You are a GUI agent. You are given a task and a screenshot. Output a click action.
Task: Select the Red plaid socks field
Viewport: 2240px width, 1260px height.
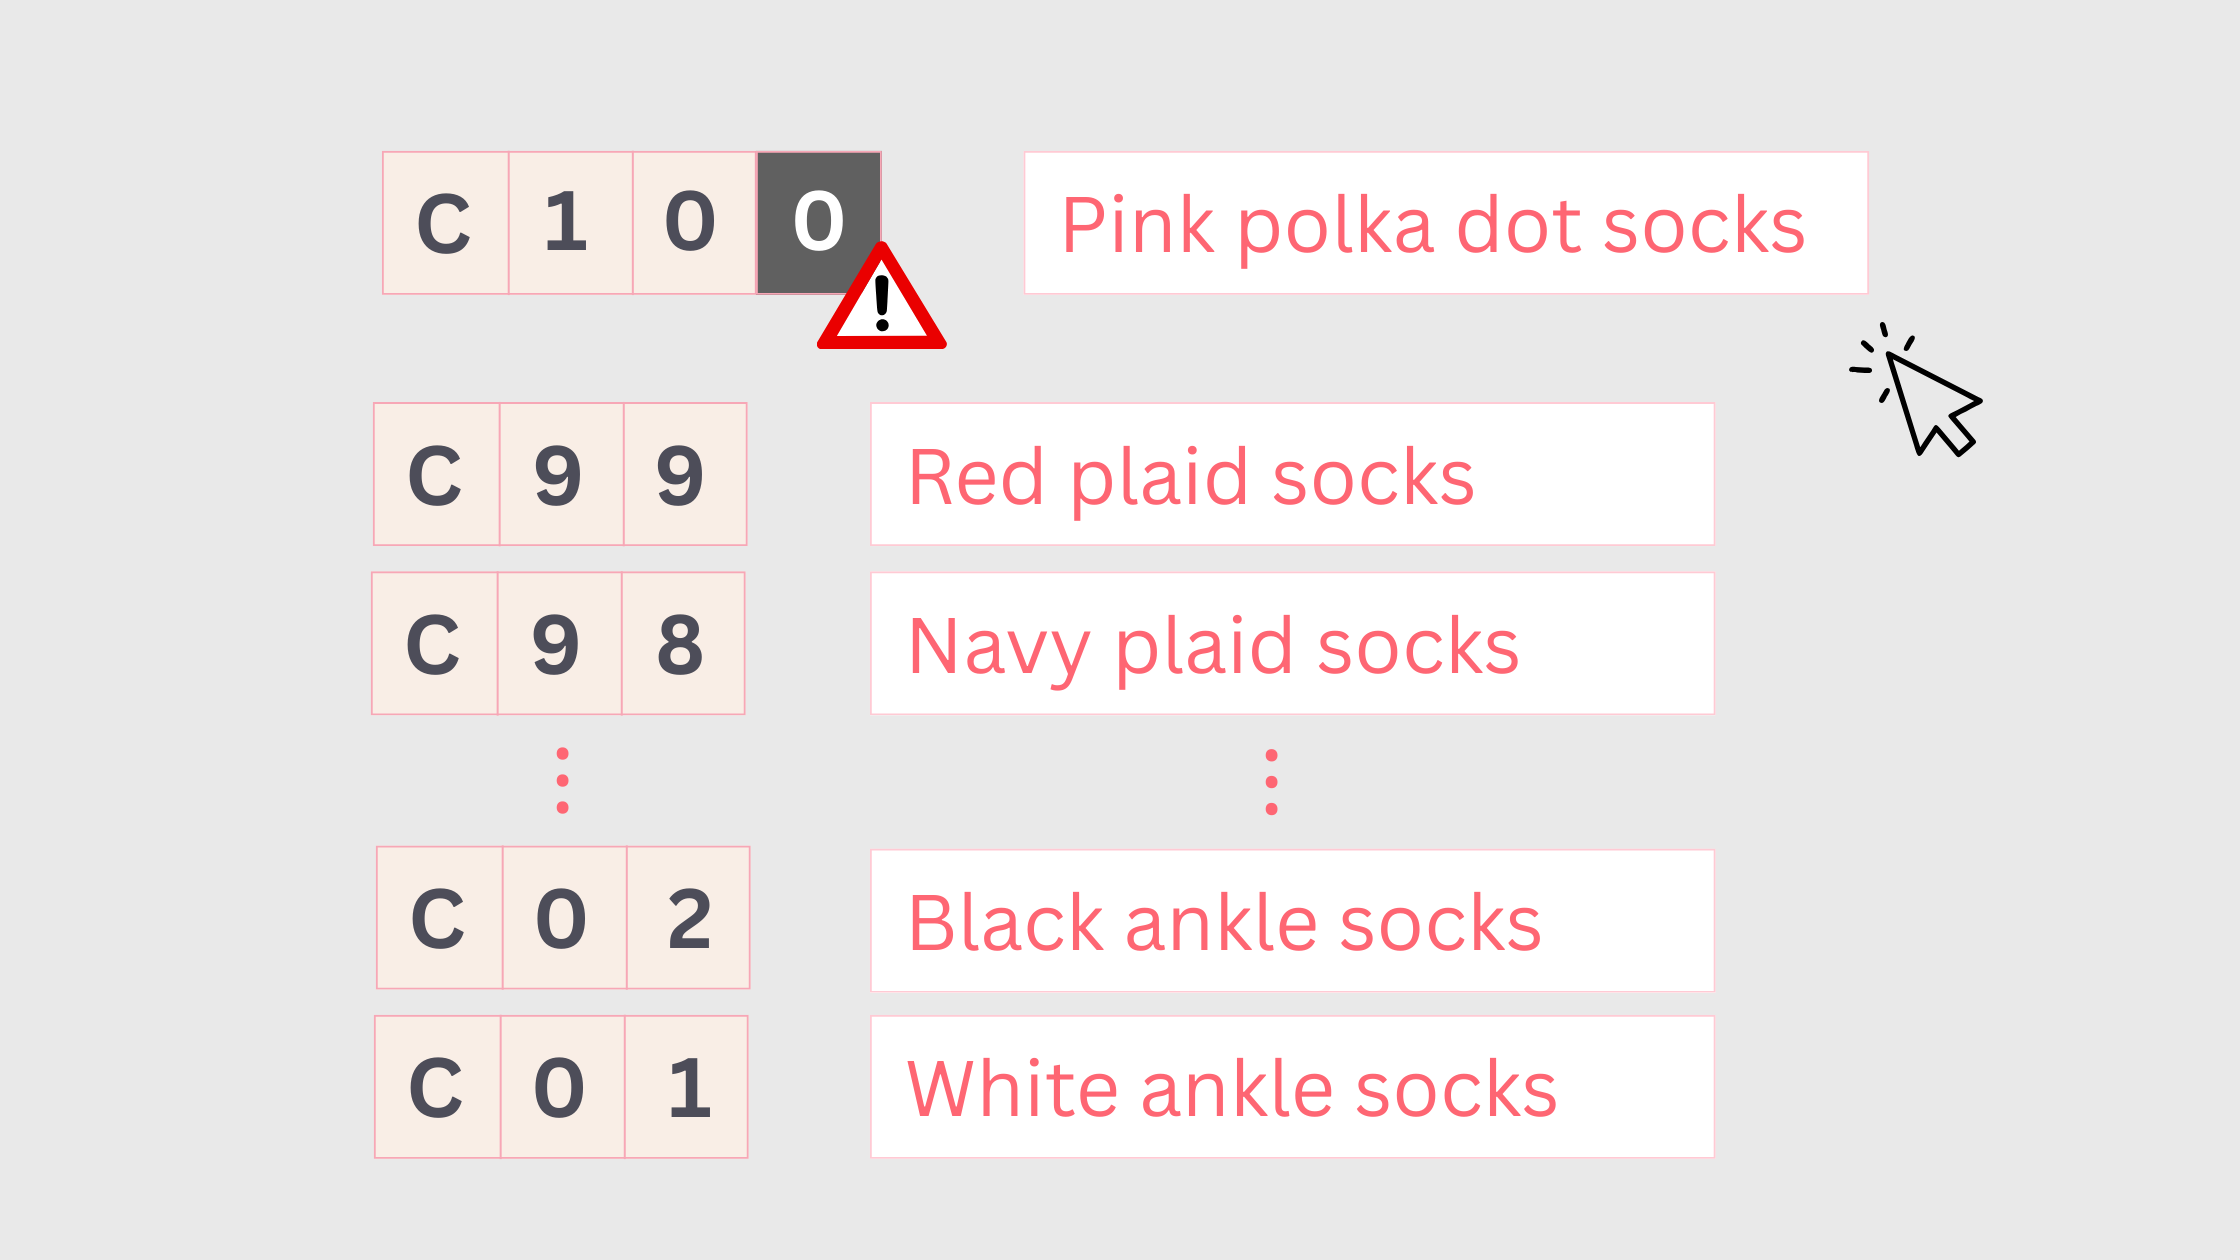(x=1292, y=474)
